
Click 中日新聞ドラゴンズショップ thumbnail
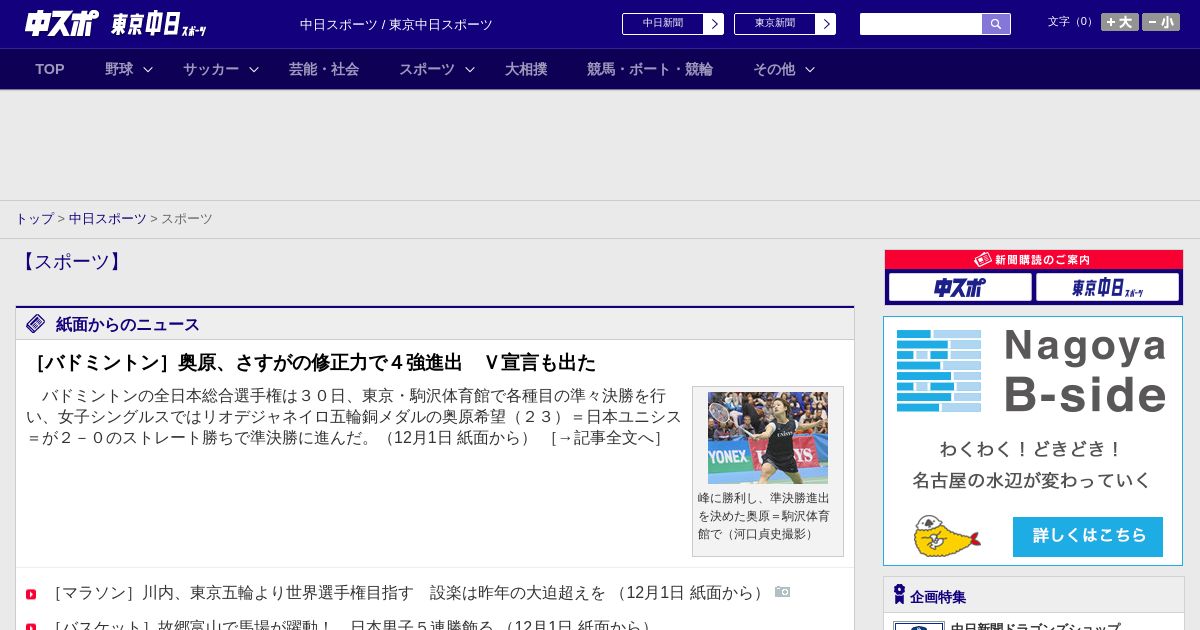click(x=918, y=626)
